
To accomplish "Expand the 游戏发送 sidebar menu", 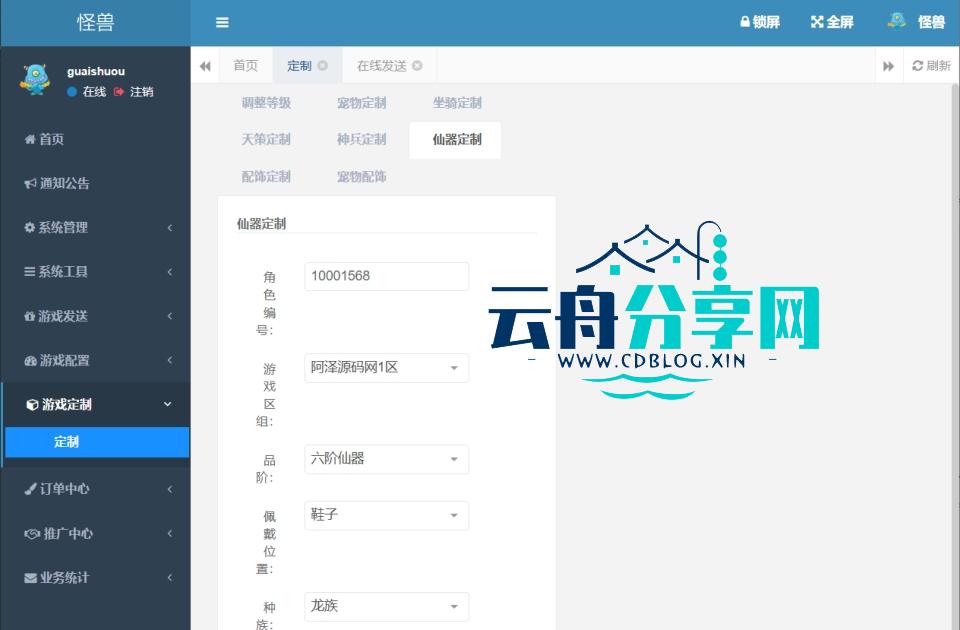I will (x=95, y=316).
